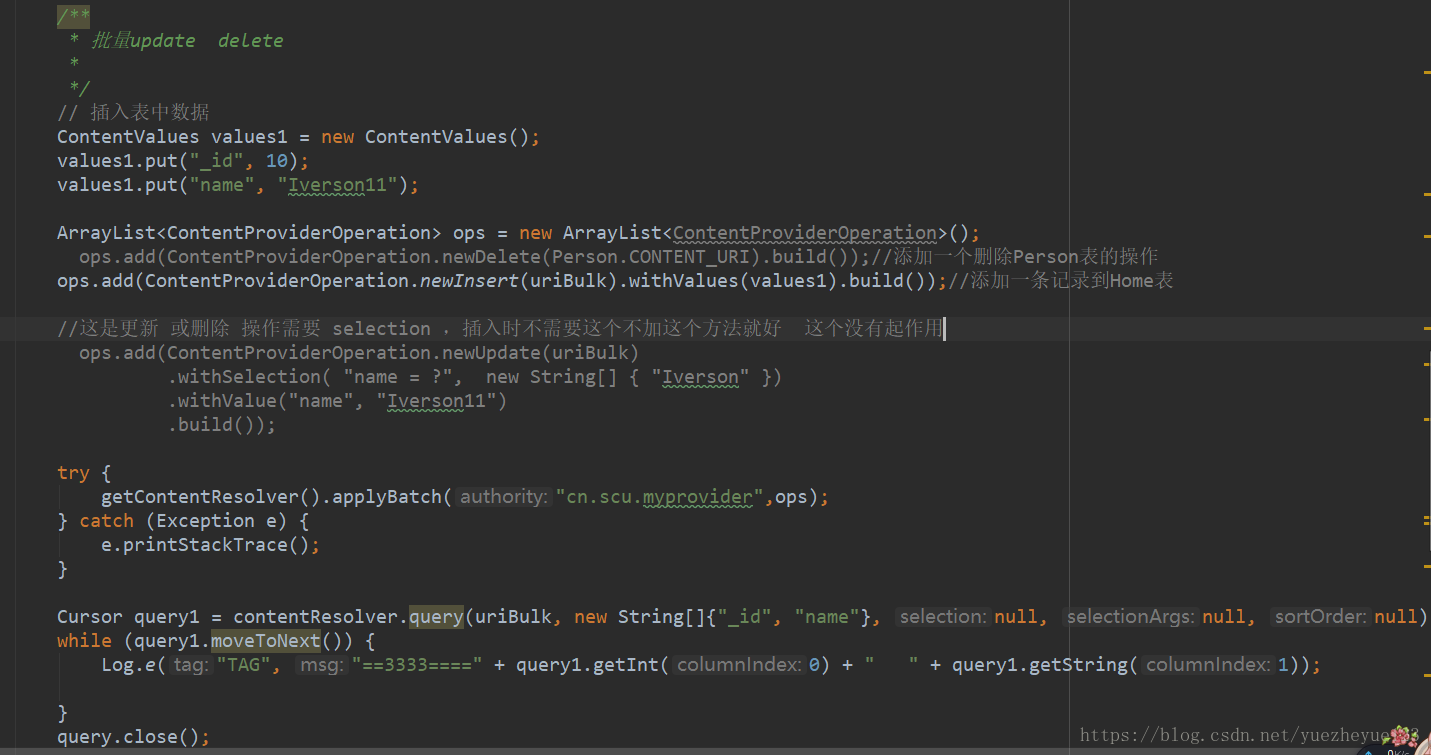Click italic "Log.e(" call

[x=134, y=665]
